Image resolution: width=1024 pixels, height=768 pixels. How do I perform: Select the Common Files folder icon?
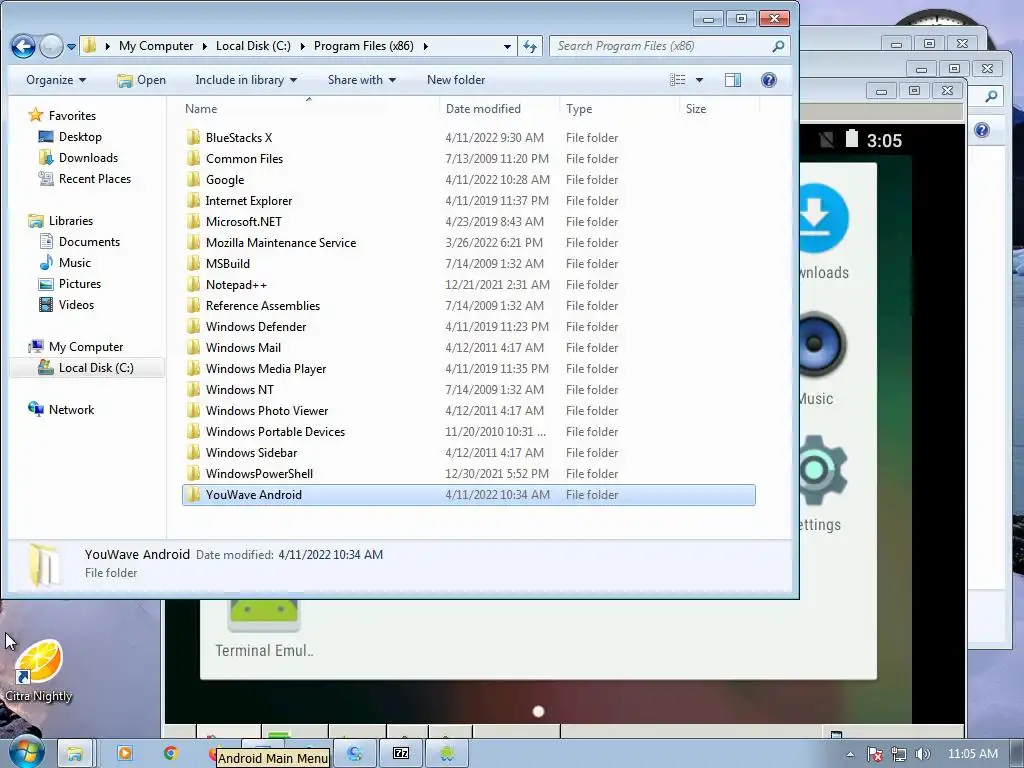click(193, 158)
